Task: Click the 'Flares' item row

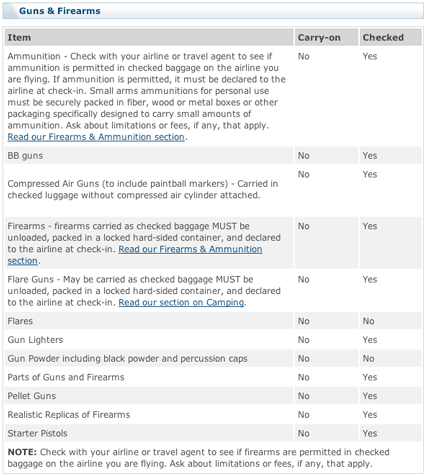Action: [213, 321]
